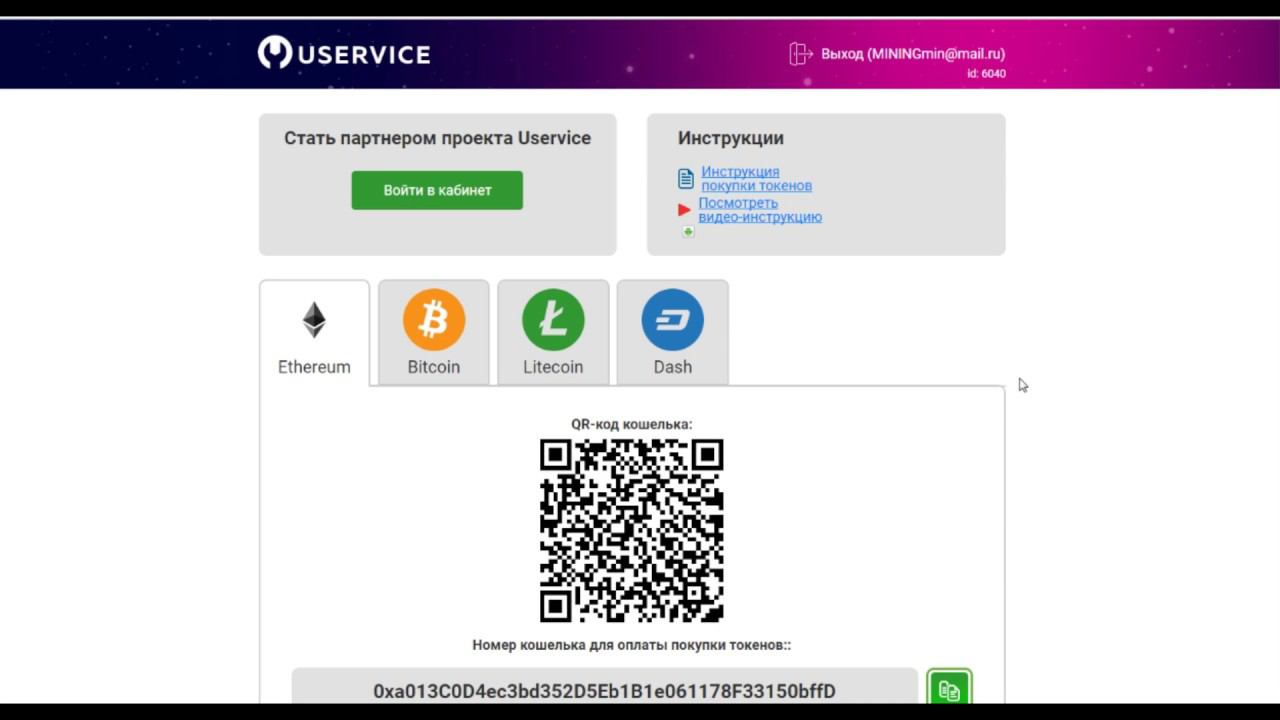
Task: Open Инструкция покупки токенов link
Action: (756, 179)
